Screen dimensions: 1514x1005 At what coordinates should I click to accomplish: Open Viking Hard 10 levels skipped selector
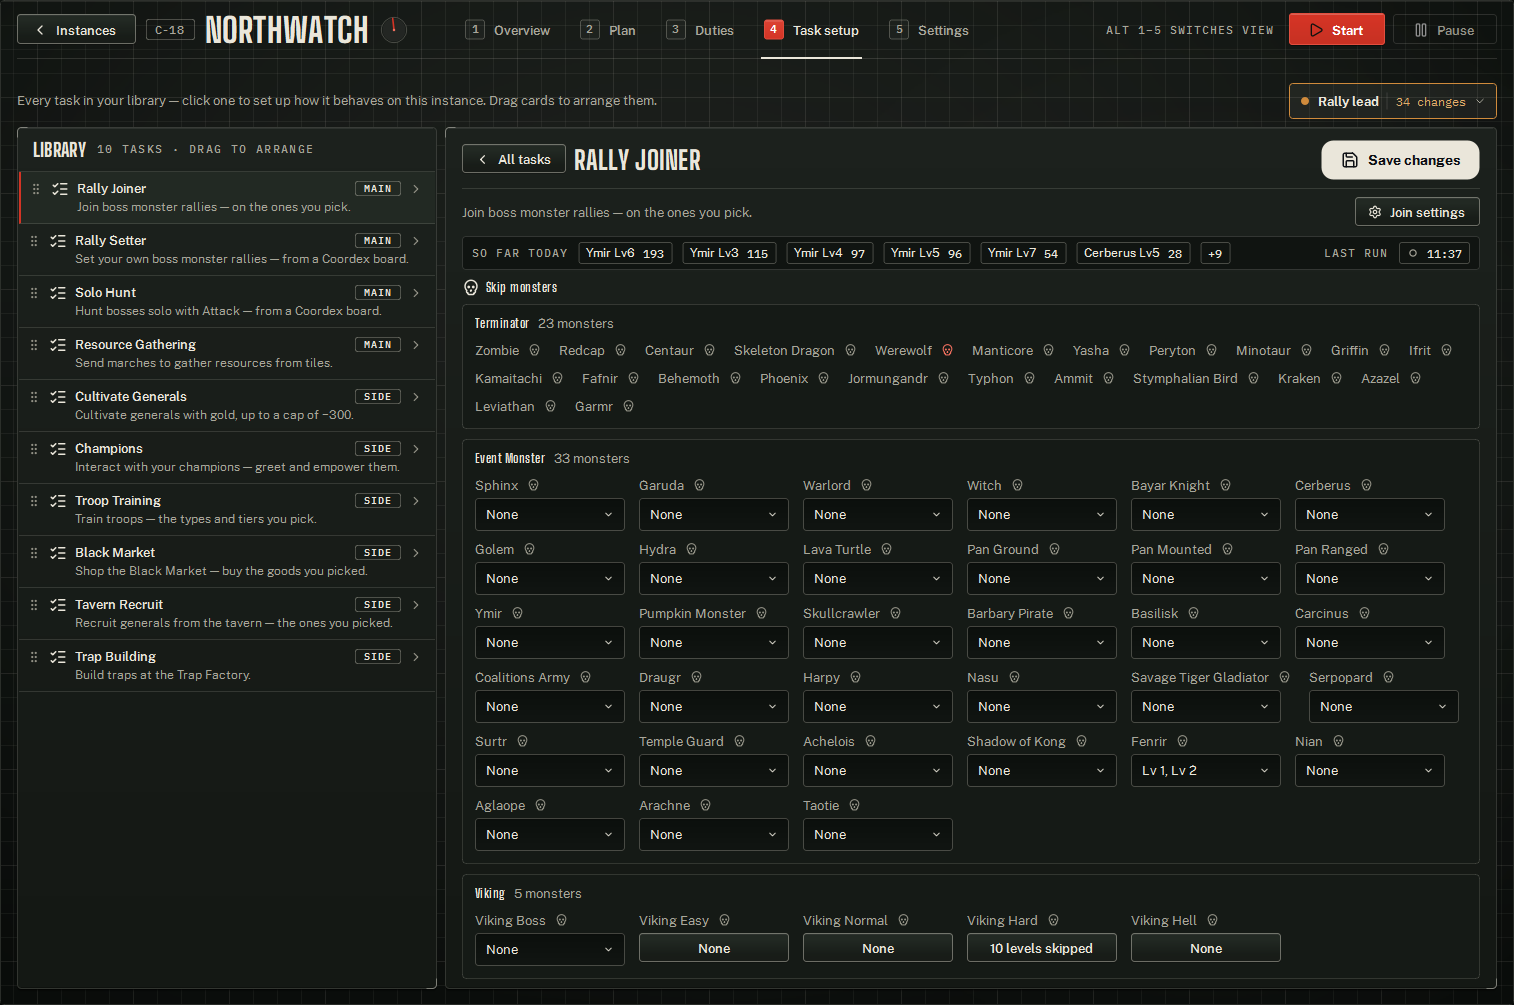click(1042, 948)
